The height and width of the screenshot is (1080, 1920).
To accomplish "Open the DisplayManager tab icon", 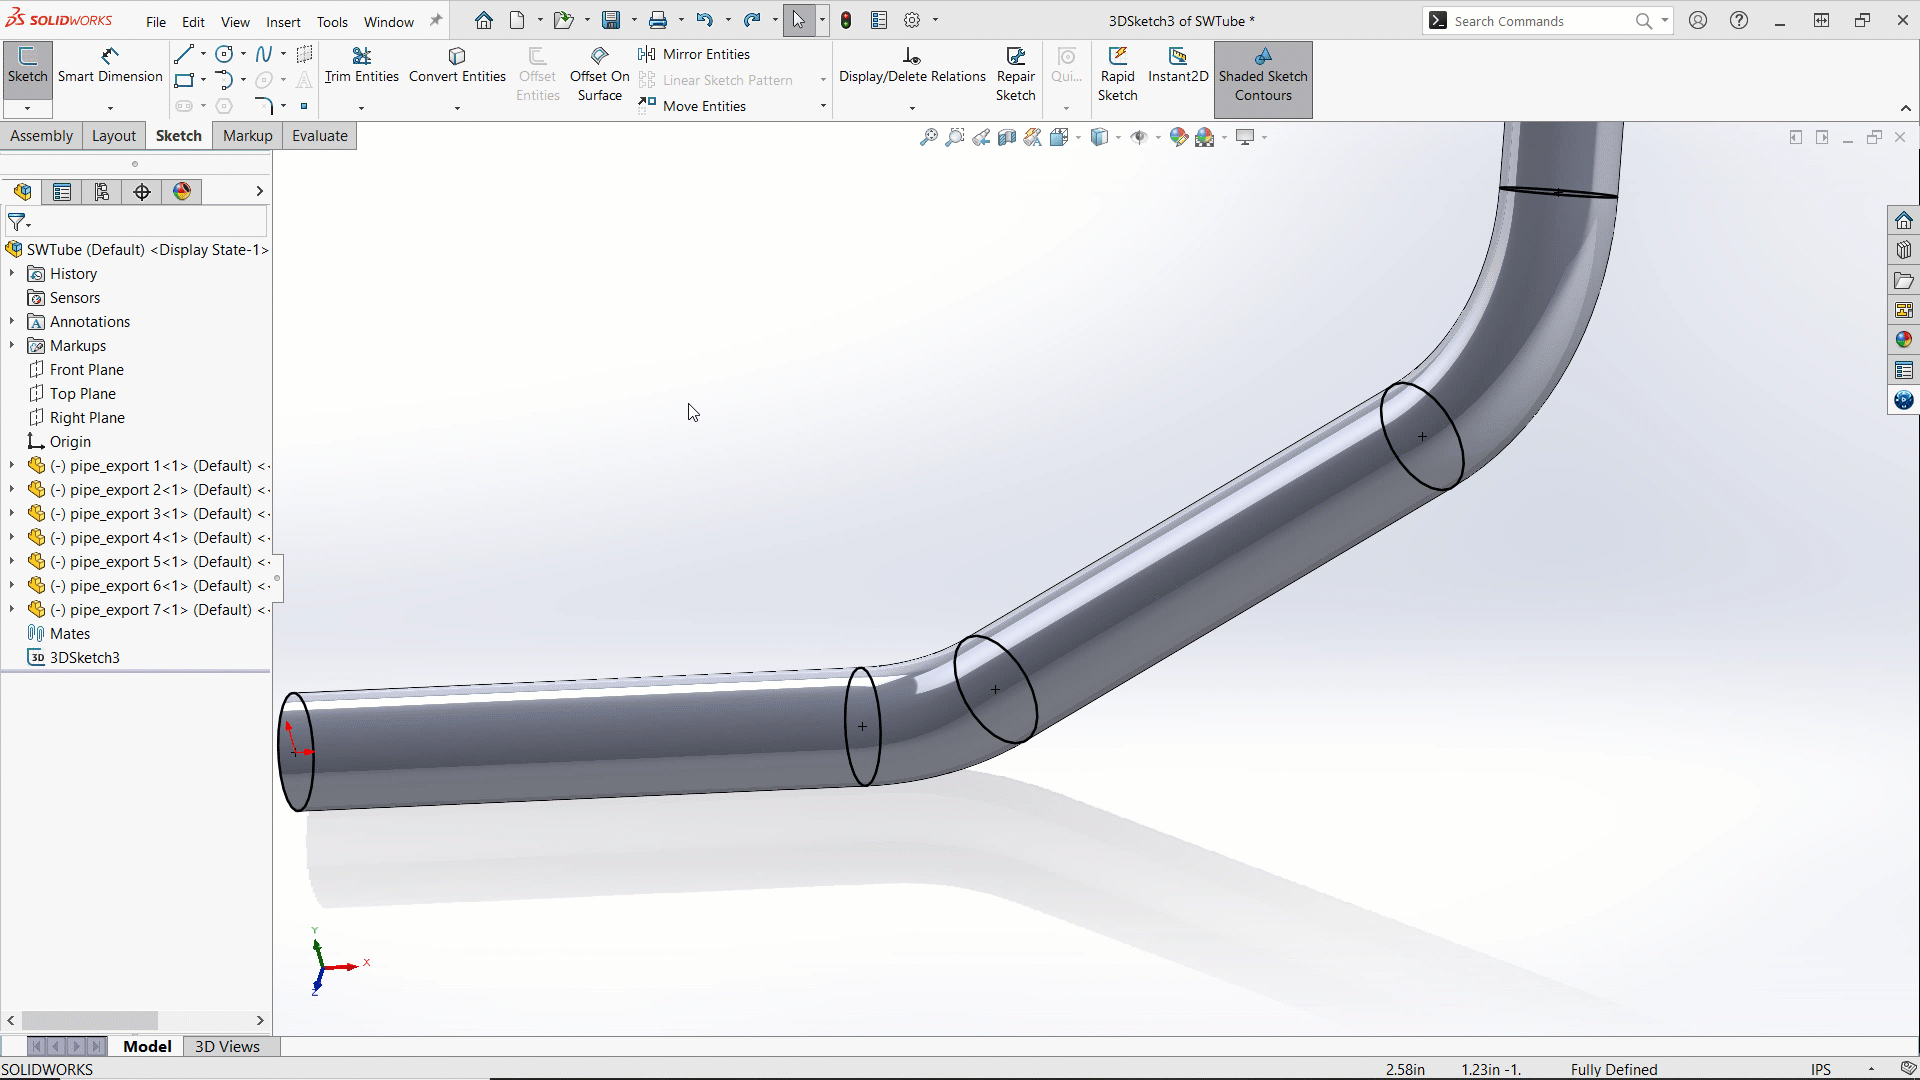I will 182,192.
